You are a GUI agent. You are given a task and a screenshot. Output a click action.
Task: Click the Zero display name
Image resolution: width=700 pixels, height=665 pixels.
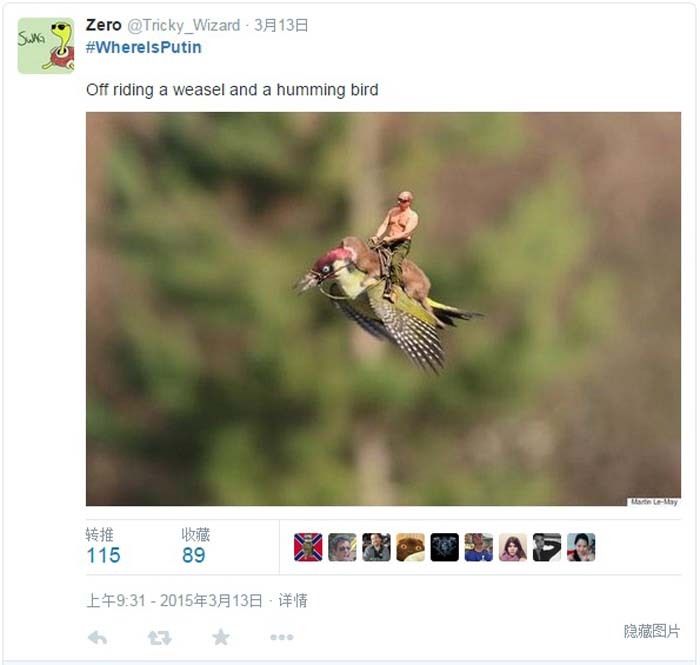point(104,25)
